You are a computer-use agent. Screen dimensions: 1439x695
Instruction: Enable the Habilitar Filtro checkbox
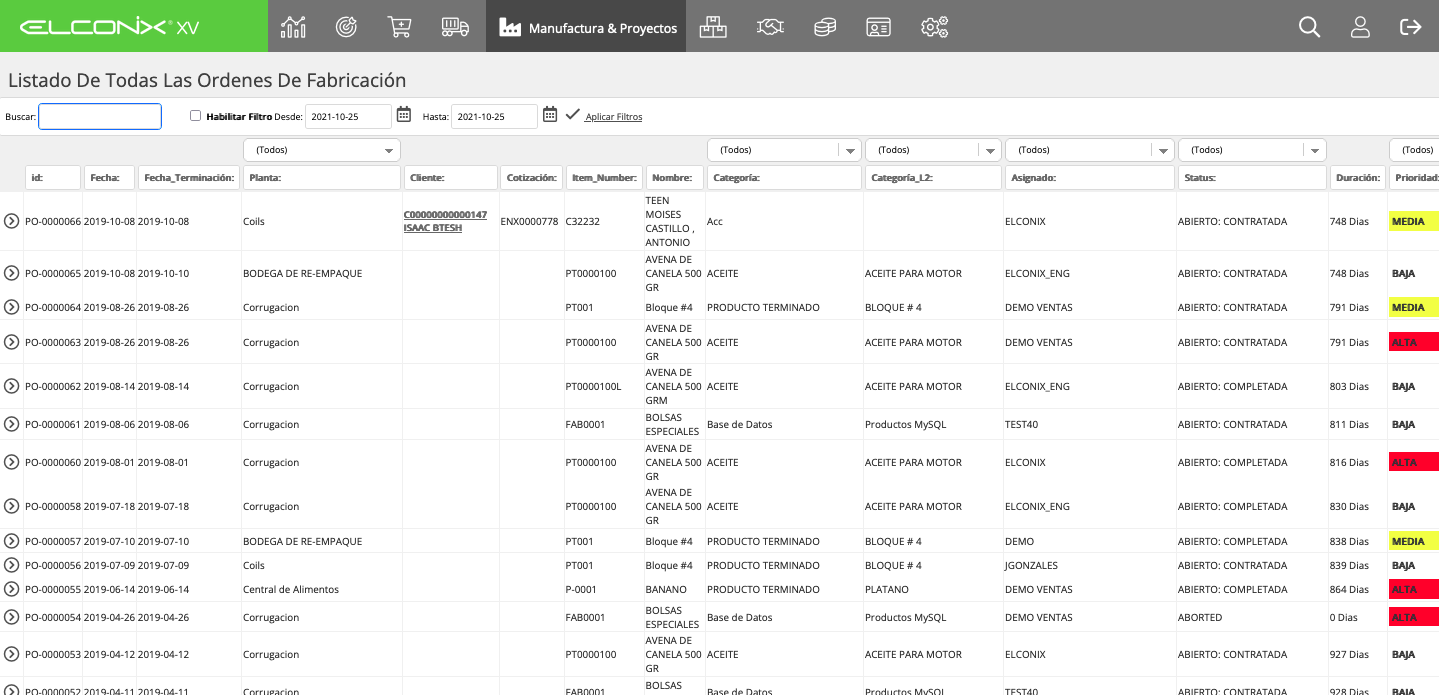coord(196,116)
